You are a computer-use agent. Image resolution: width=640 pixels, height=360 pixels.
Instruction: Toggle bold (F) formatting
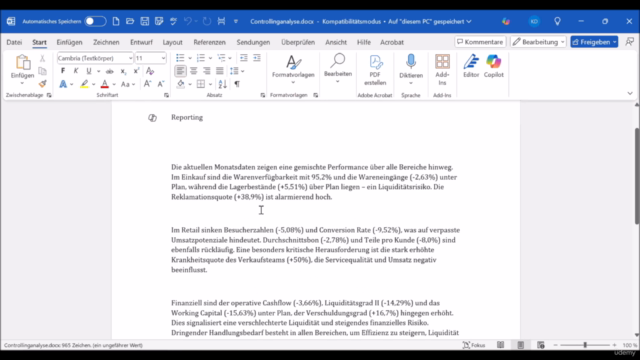[63, 71]
